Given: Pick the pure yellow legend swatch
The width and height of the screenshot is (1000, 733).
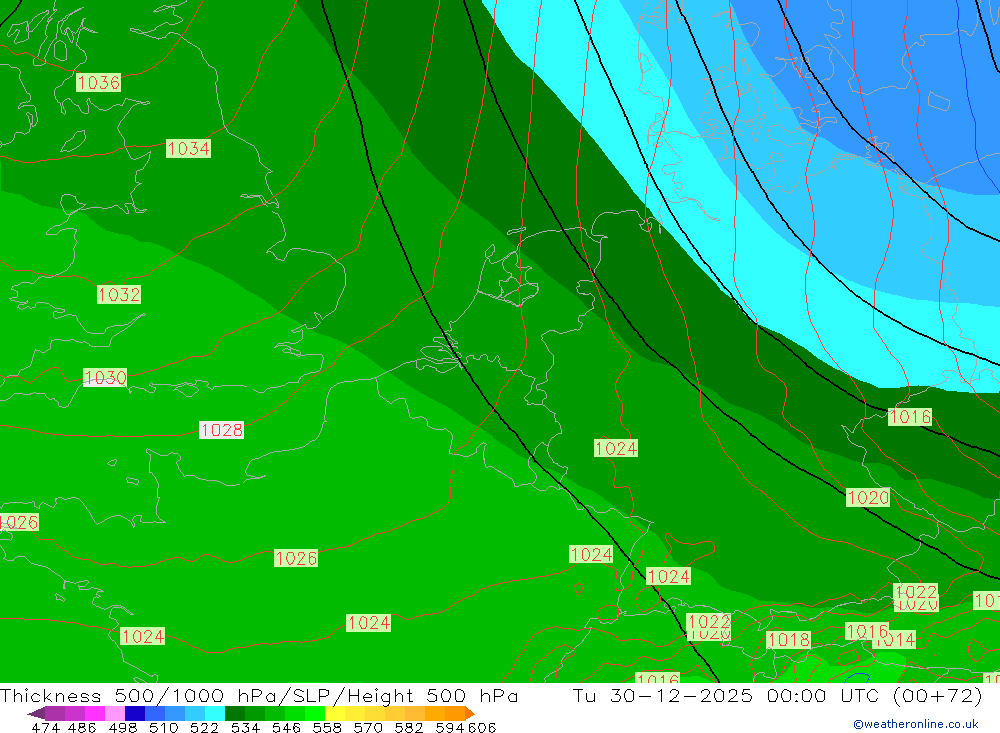Looking at the screenshot, I should (x=335, y=713).
